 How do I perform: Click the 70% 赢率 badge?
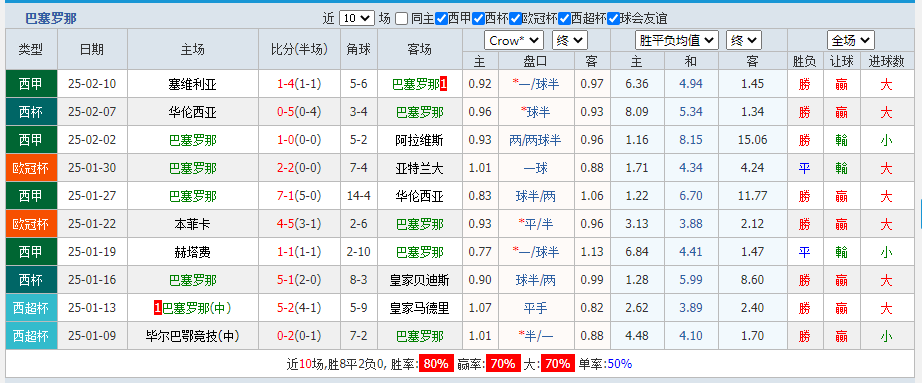503,364
